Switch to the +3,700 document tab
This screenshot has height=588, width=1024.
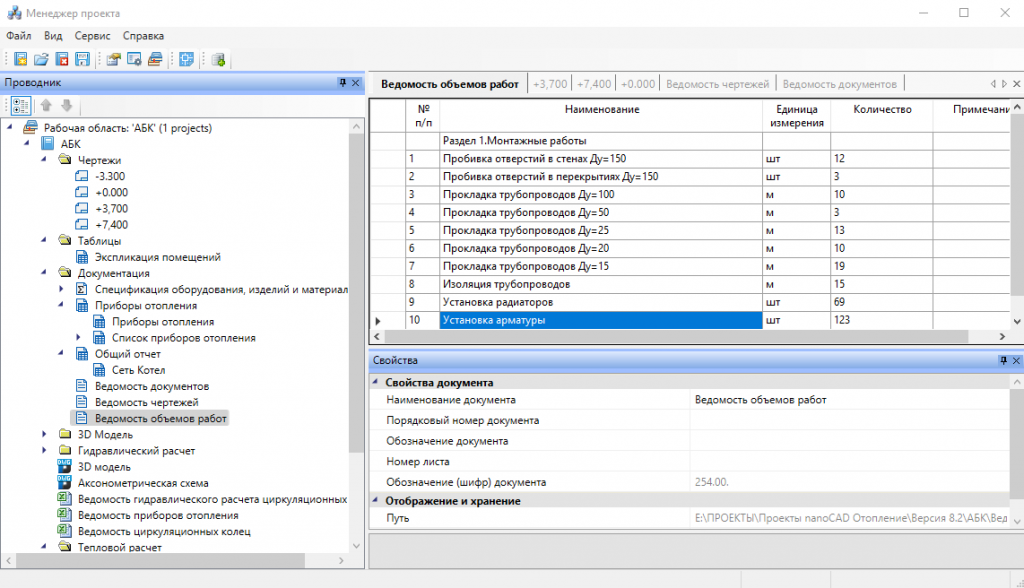tap(550, 84)
